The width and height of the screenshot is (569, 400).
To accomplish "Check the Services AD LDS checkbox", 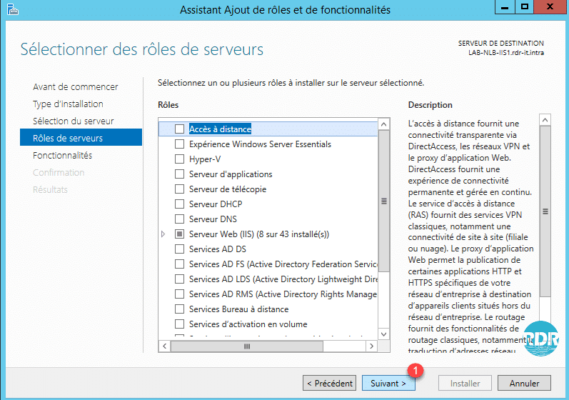I will (179, 279).
